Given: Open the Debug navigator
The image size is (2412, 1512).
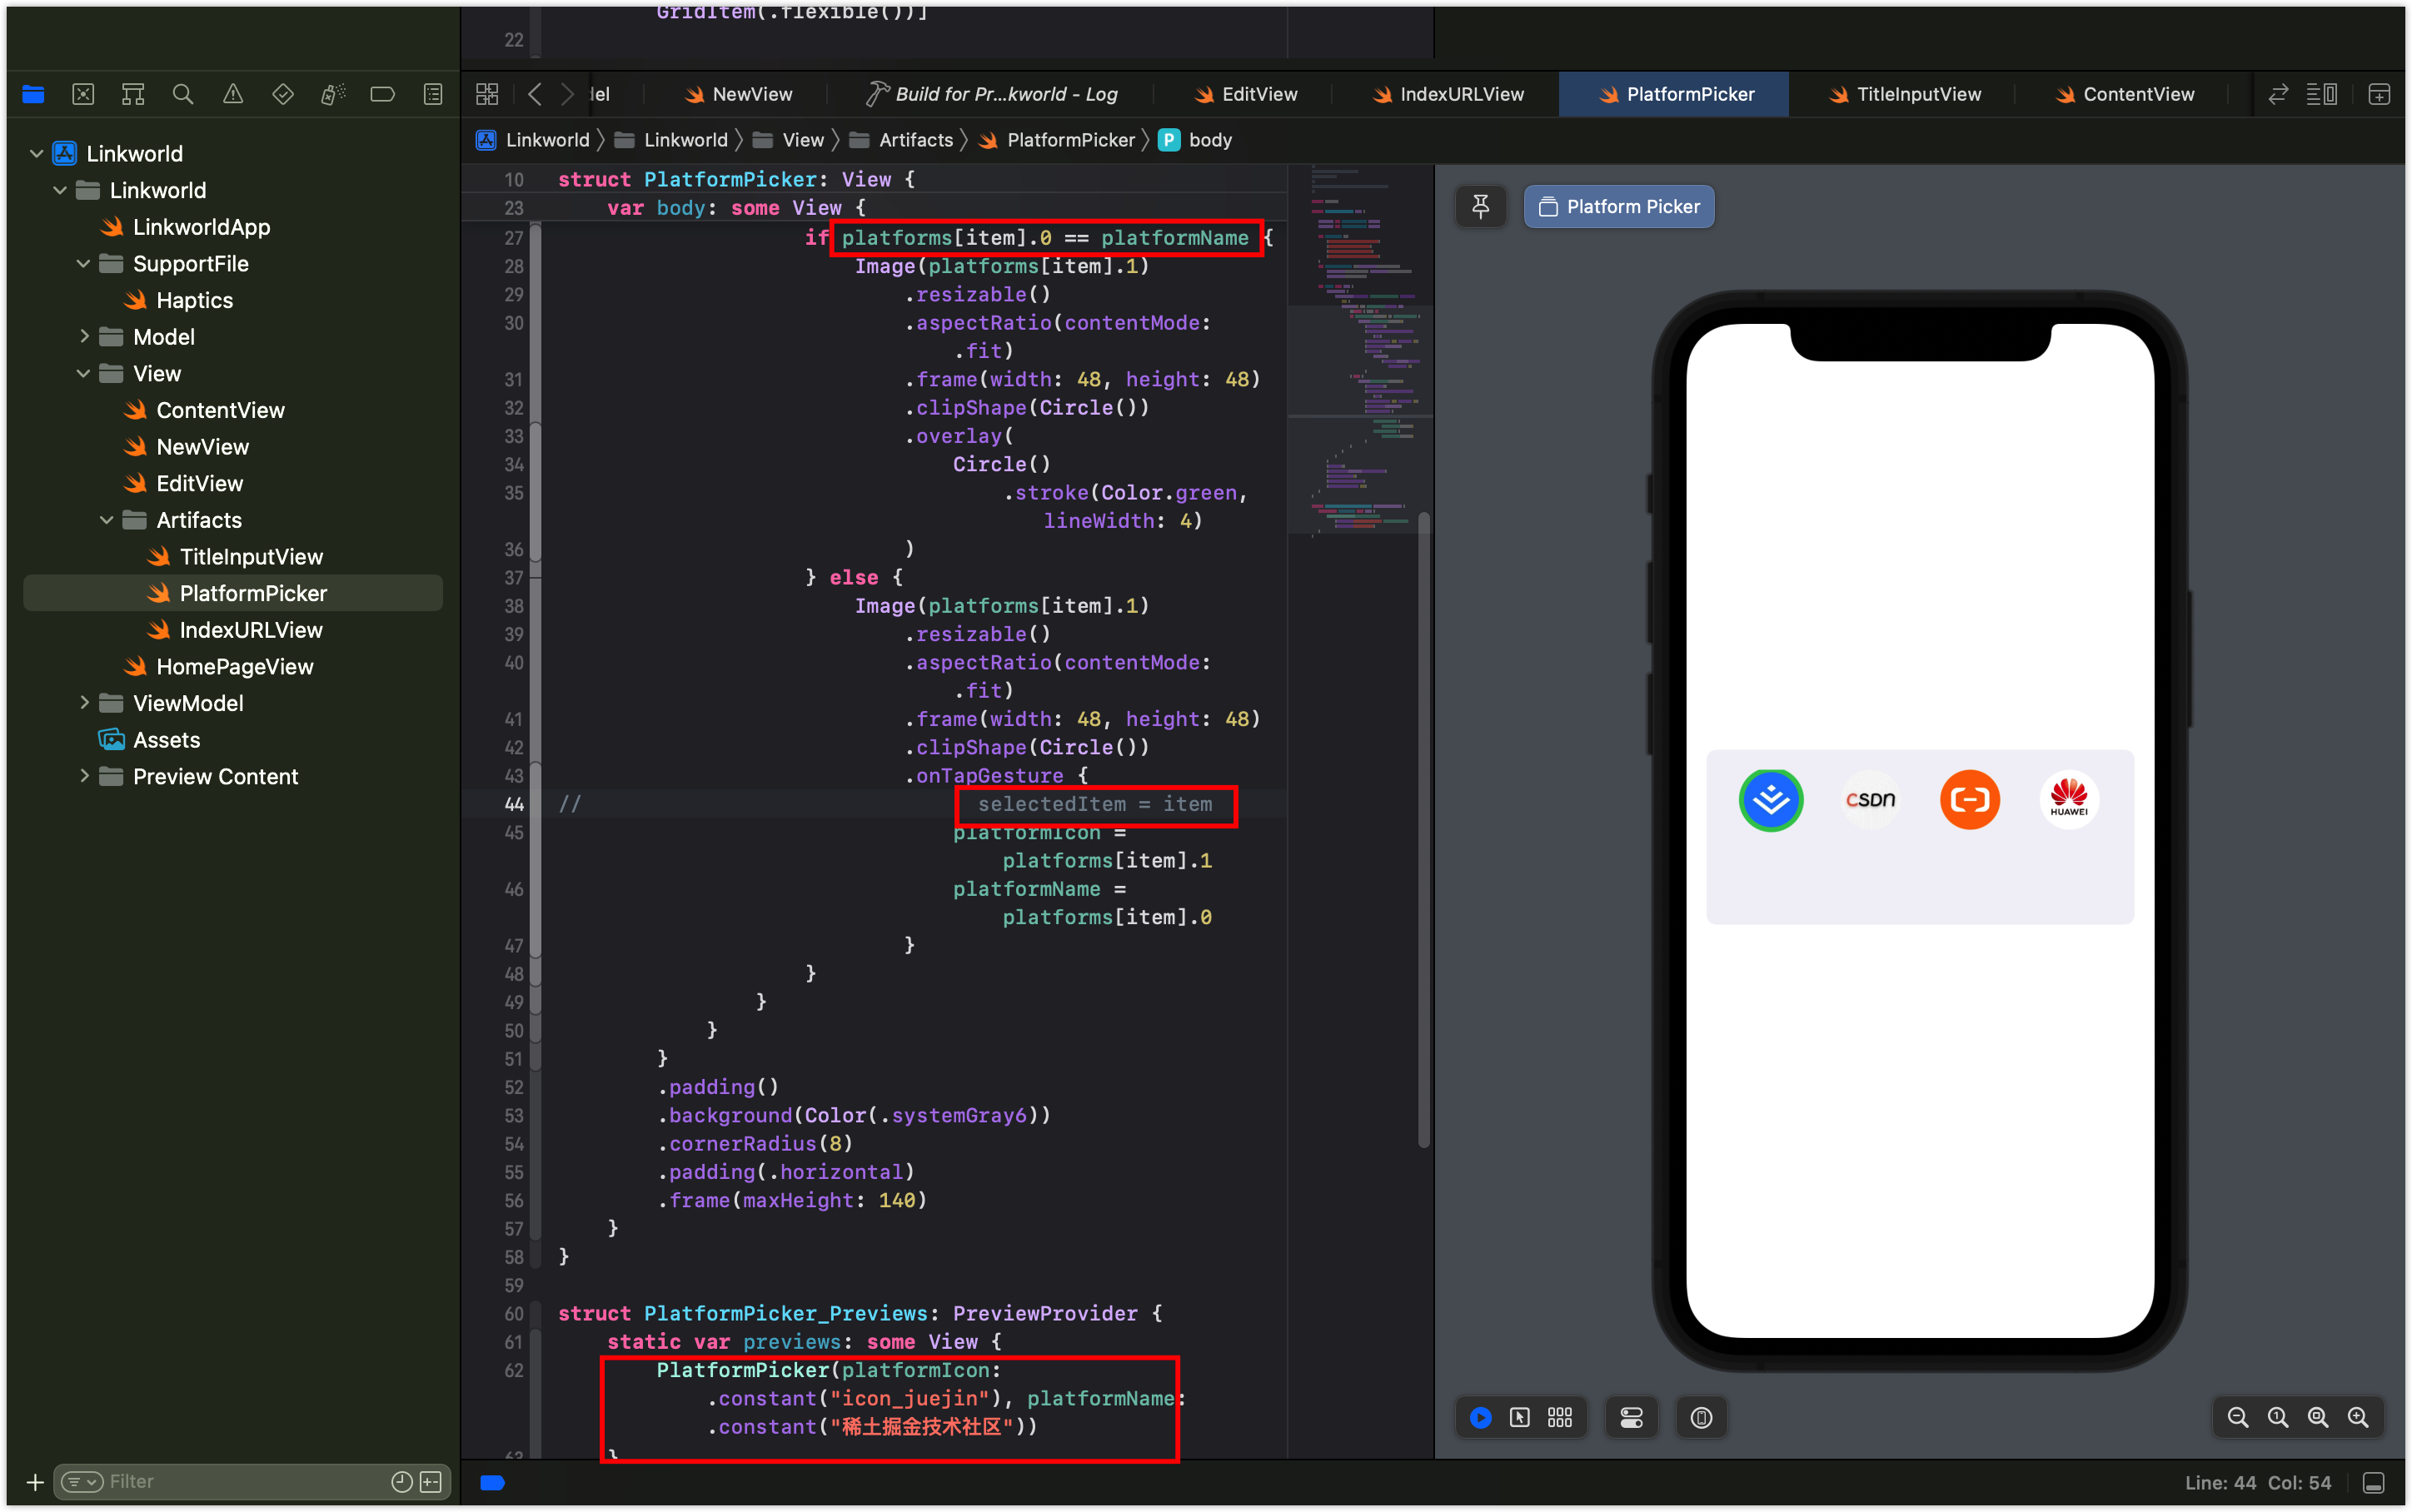Looking at the screenshot, I should pos(333,94).
